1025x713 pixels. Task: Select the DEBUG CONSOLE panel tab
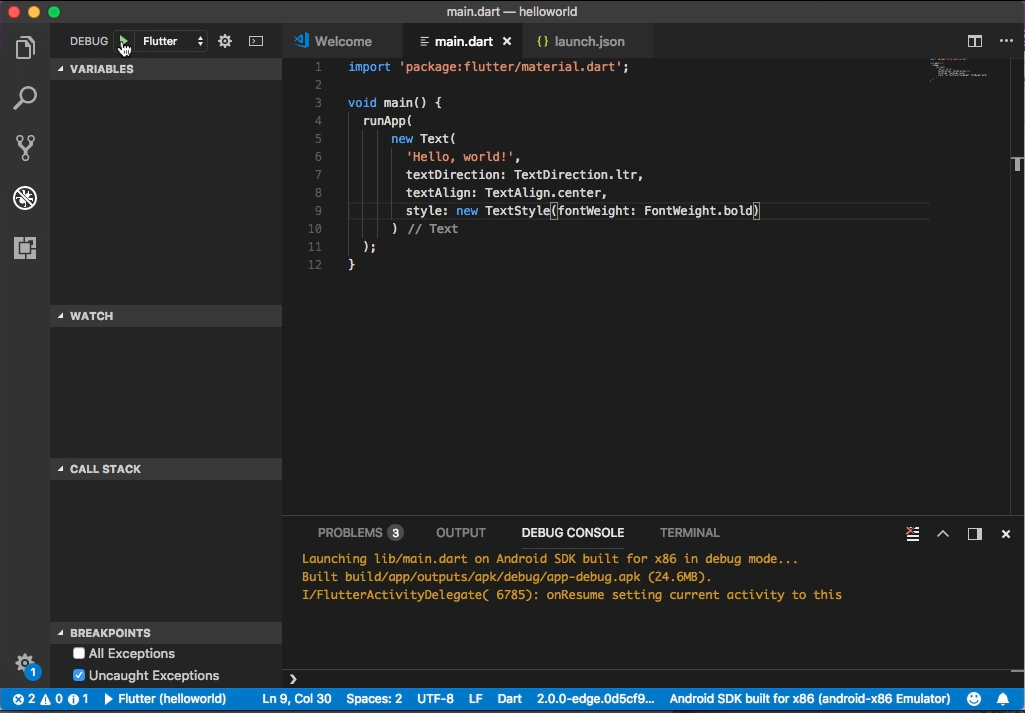click(x=573, y=533)
